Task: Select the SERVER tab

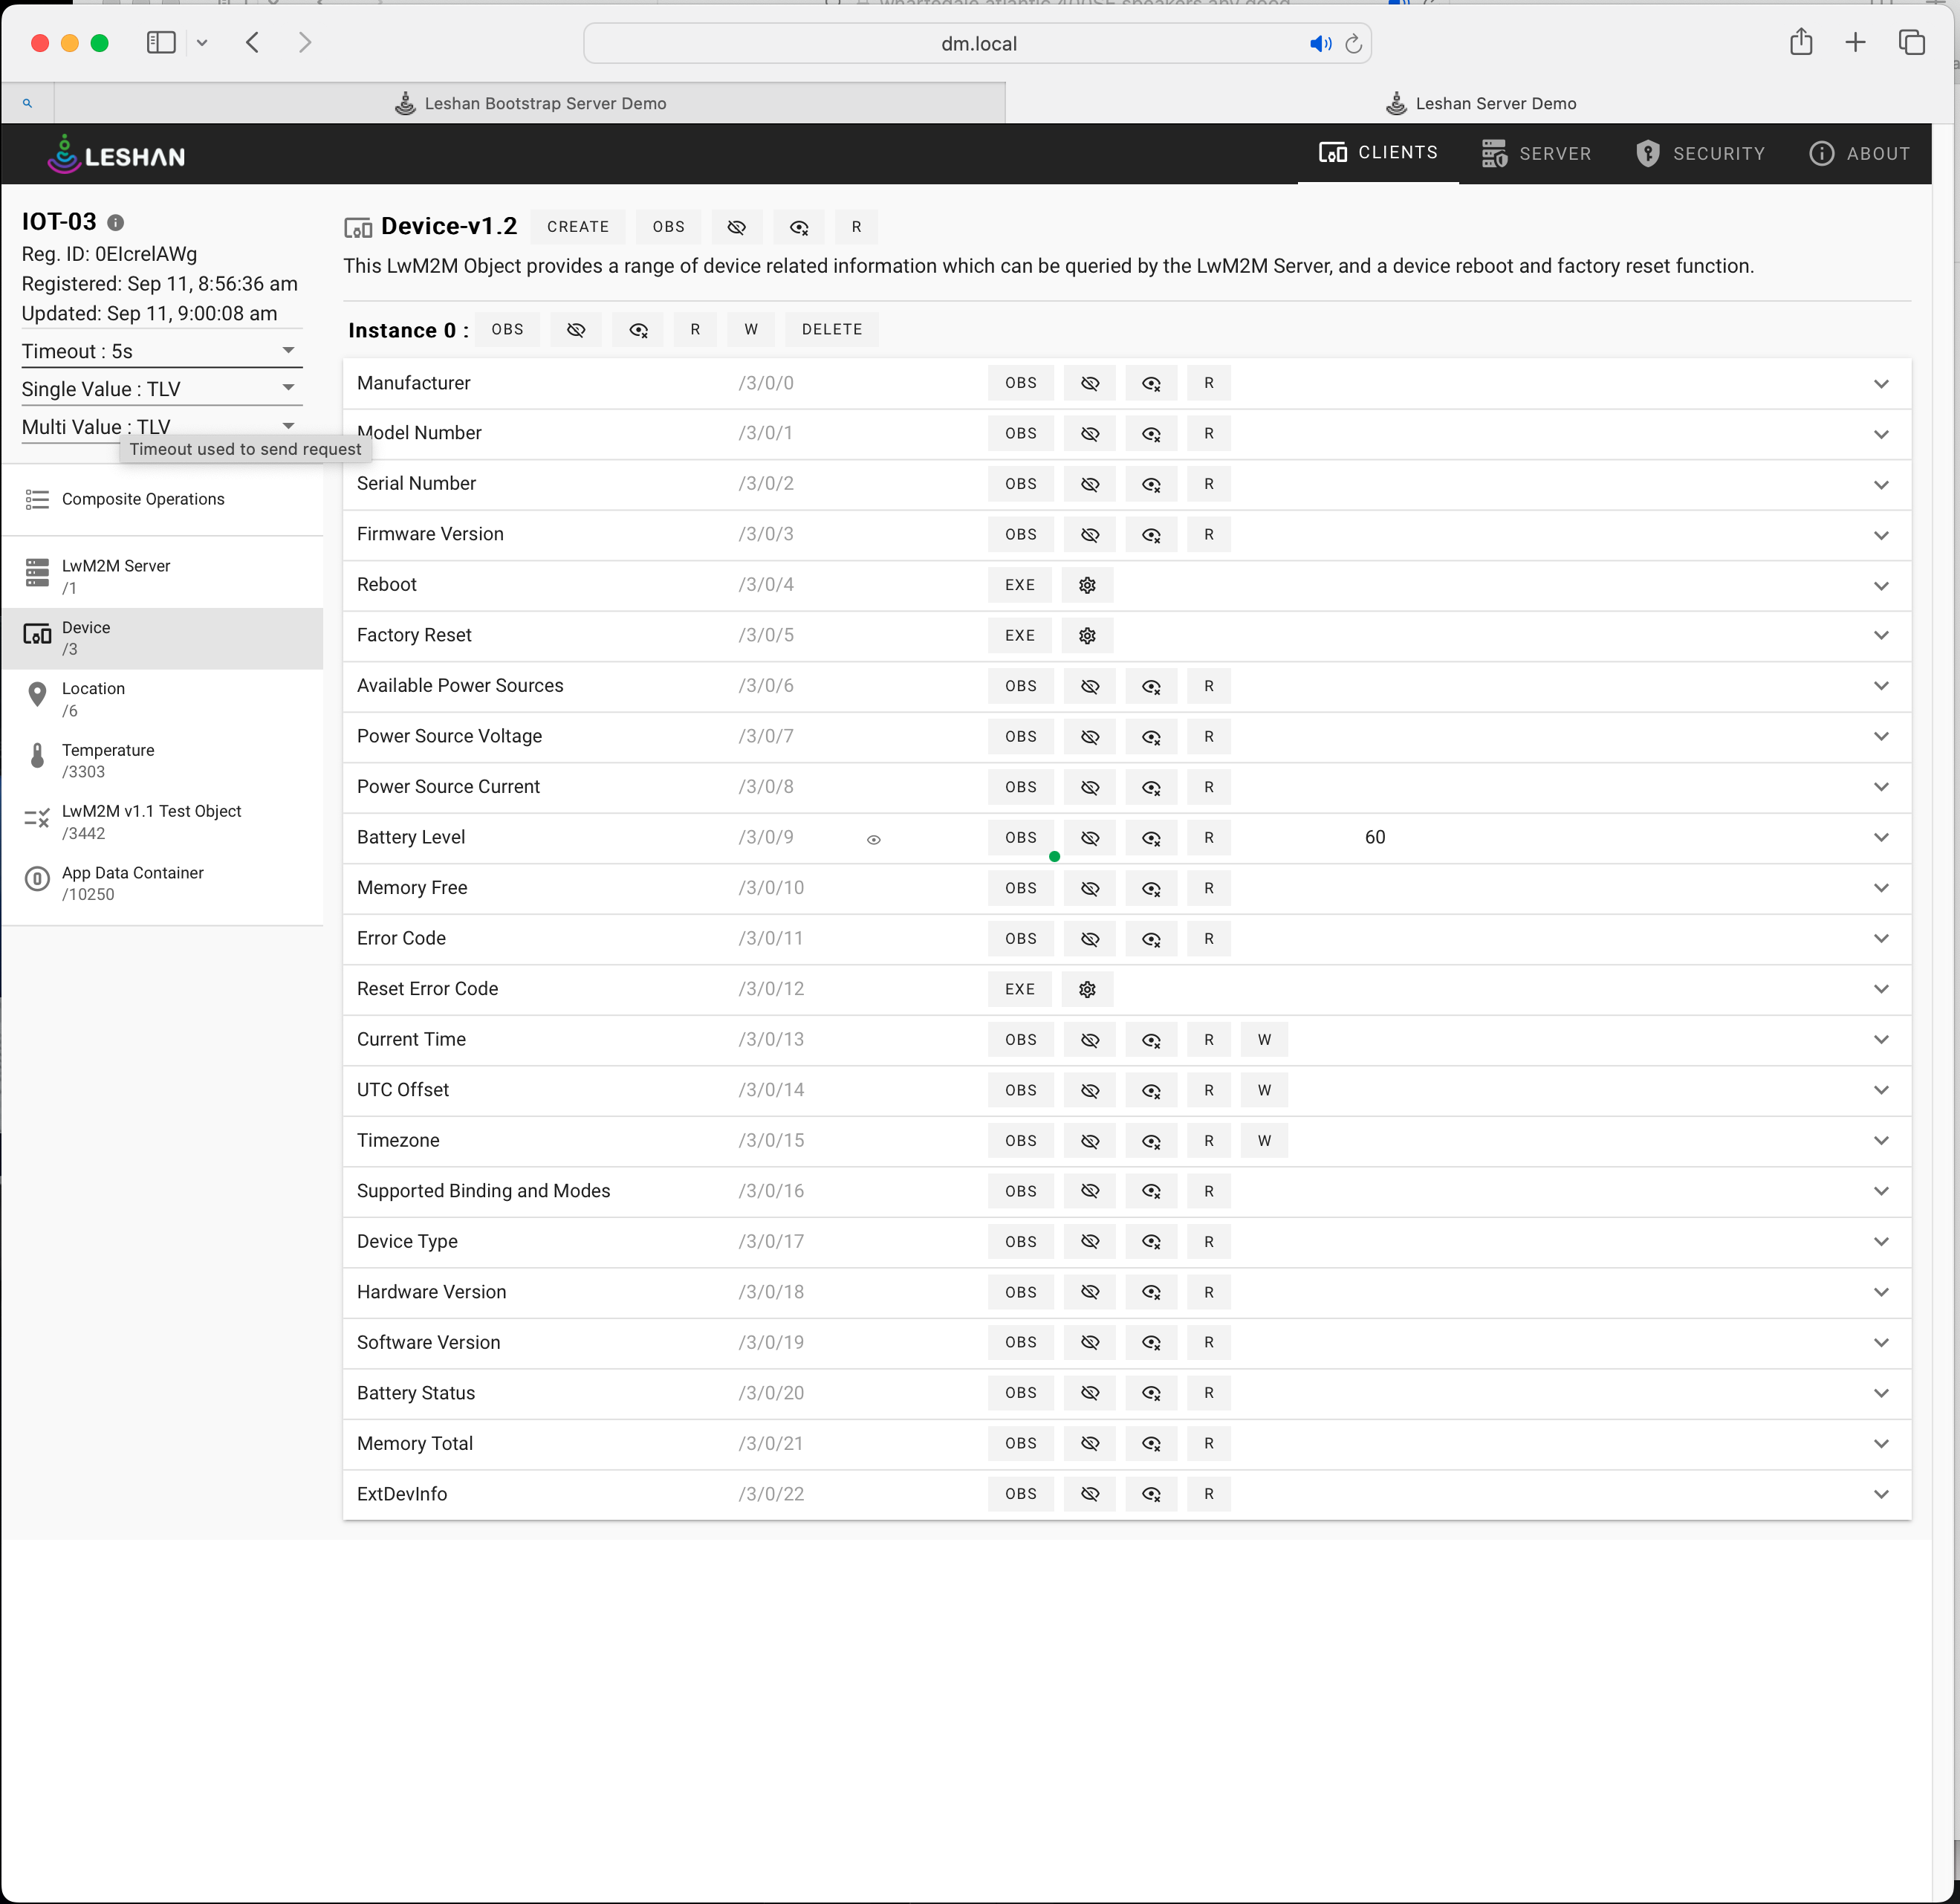Action: [1535, 154]
